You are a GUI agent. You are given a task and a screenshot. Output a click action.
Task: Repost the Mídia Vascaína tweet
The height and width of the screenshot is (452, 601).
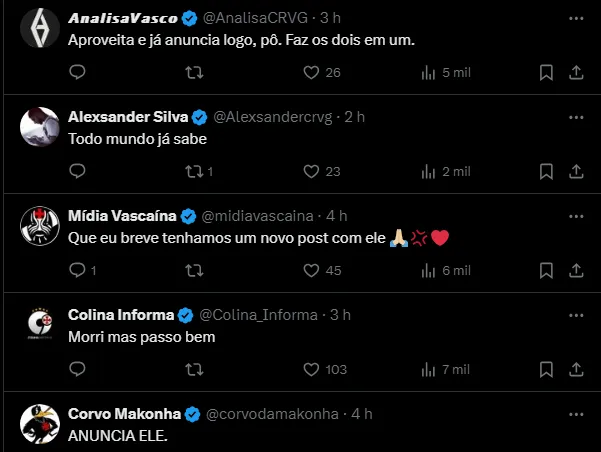coord(195,270)
